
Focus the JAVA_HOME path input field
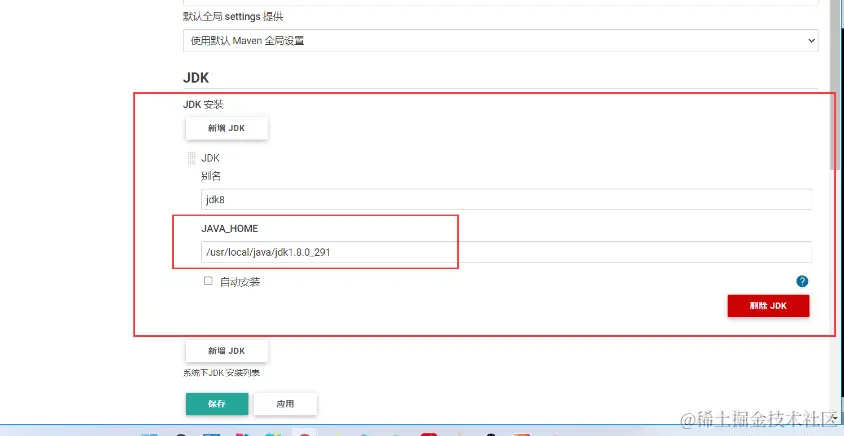coord(506,252)
